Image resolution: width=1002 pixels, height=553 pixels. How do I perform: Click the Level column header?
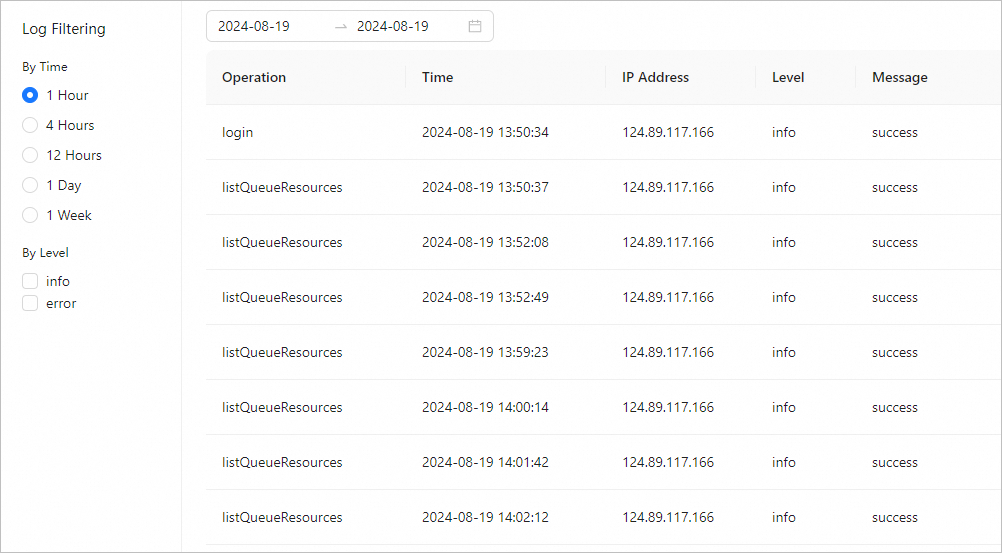tap(788, 77)
